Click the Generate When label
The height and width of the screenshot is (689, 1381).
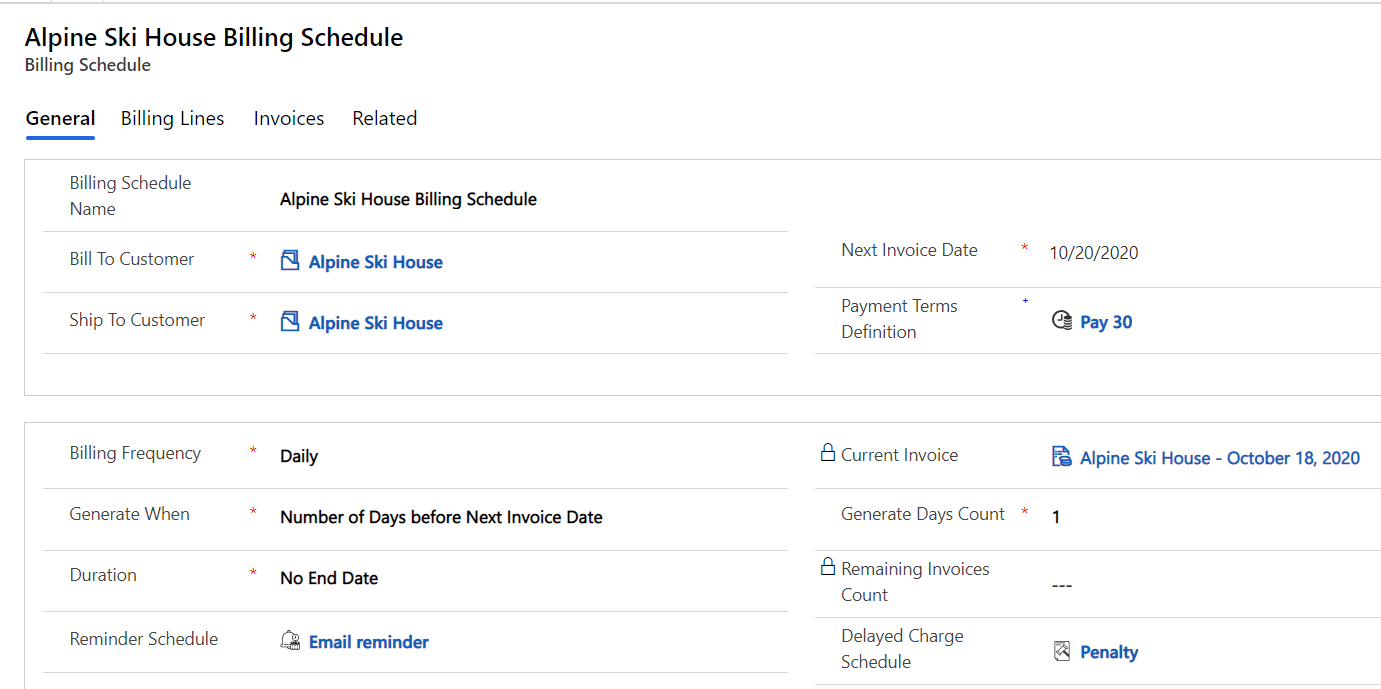point(129,514)
